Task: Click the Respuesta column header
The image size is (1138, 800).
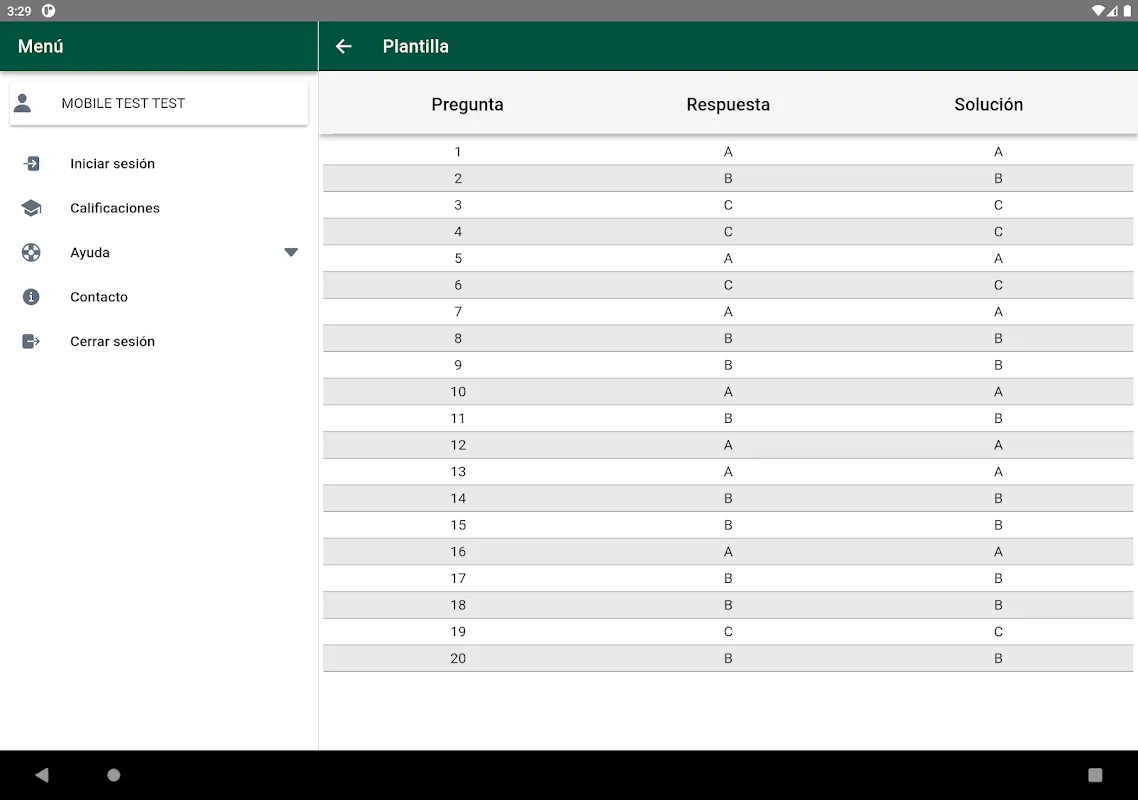Action: click(728, 105)
